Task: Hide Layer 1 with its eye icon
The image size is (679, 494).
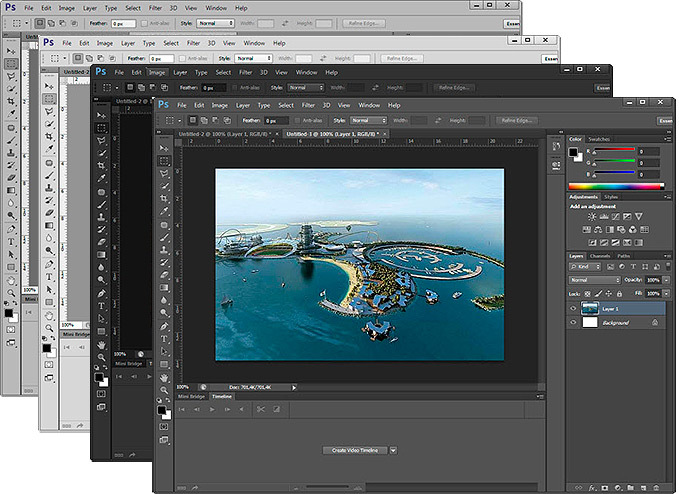Action: pos(573,309)
